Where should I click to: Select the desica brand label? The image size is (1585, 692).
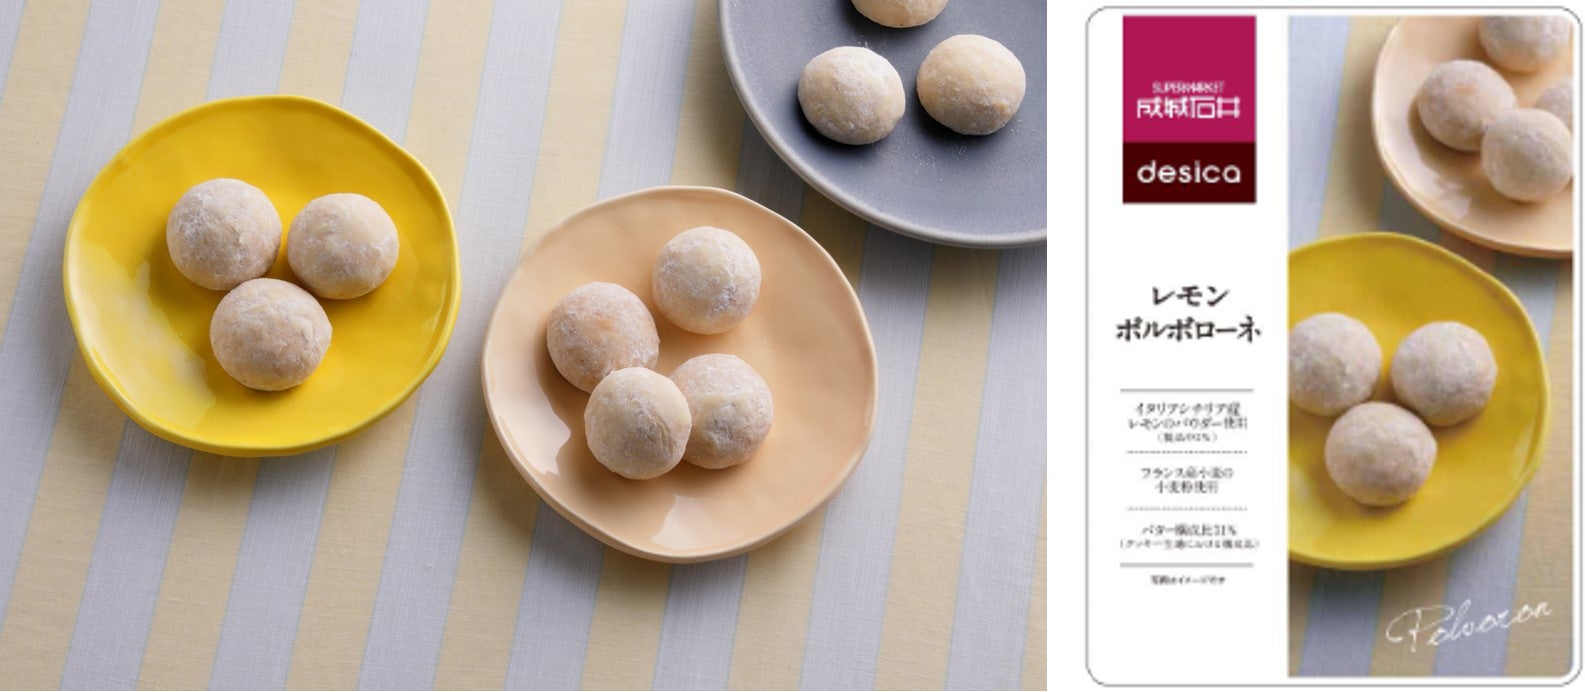coord(1188,174)
